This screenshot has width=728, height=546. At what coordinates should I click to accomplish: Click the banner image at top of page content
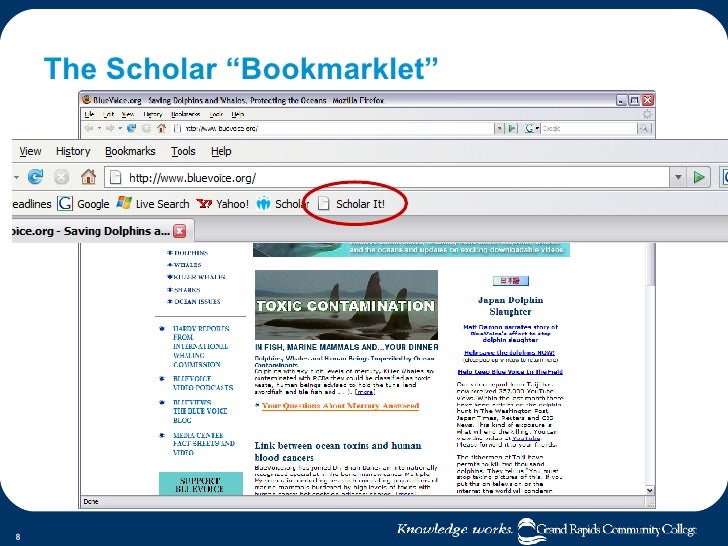[411, 249]
